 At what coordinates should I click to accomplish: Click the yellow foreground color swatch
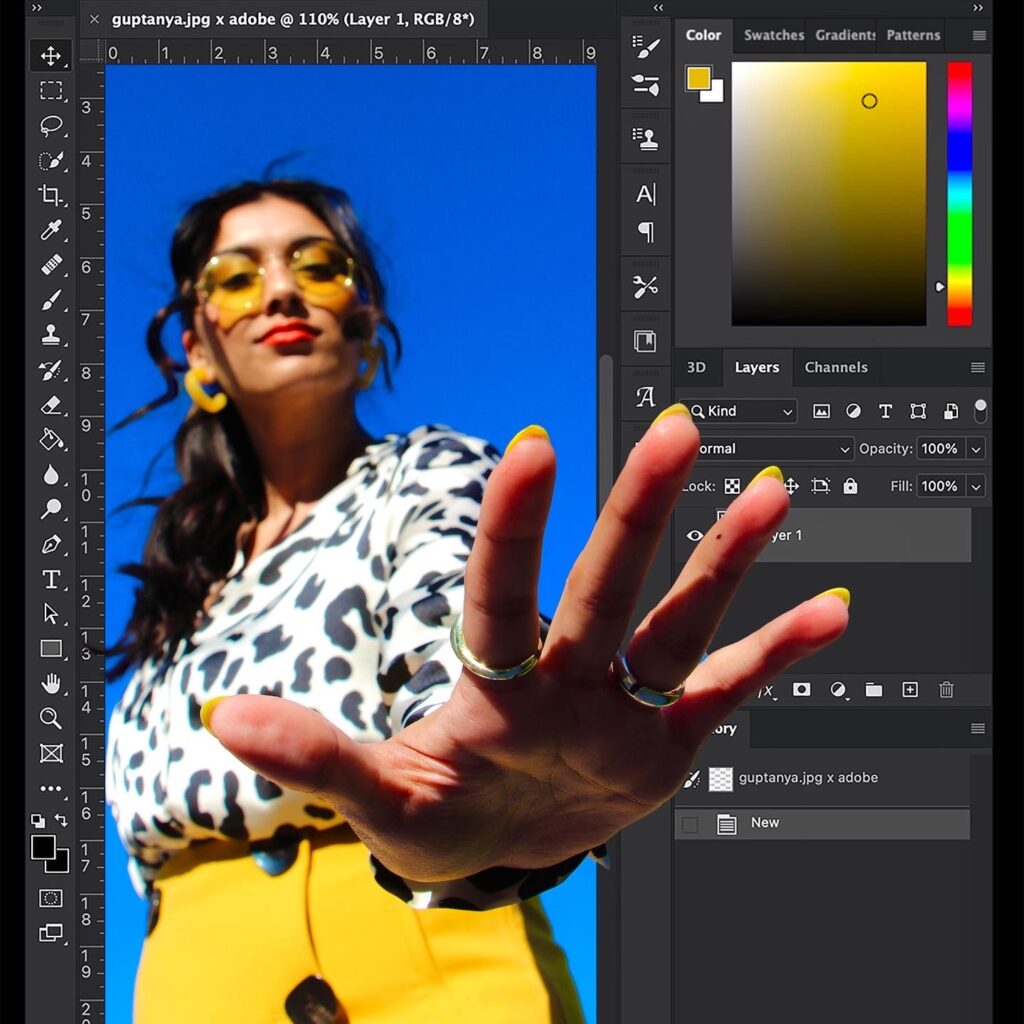(698, 78)
